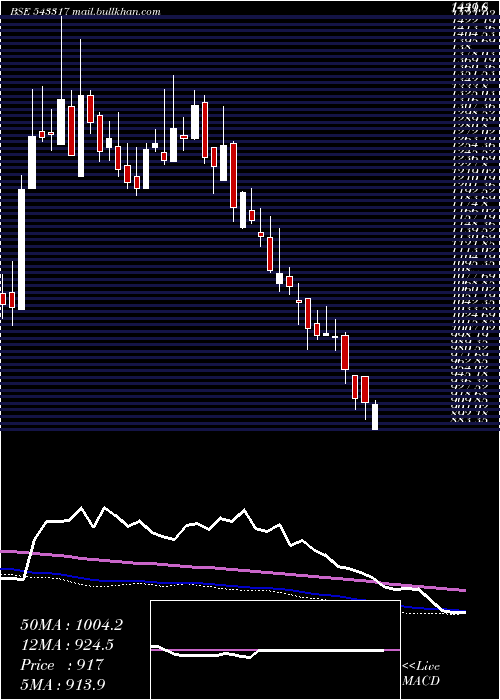Click the 'Price : 917' value
This screenshot has height=700, width=500.
(62, 665)
